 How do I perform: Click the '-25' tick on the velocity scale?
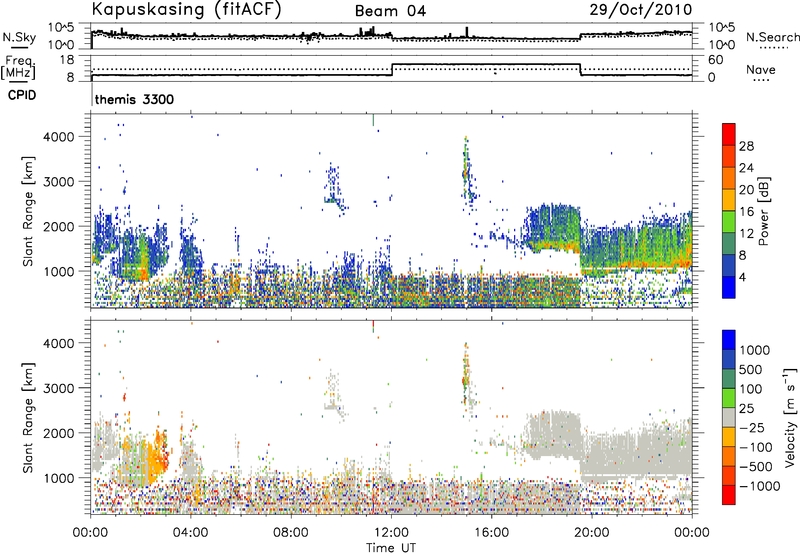(x=752, y=427)
